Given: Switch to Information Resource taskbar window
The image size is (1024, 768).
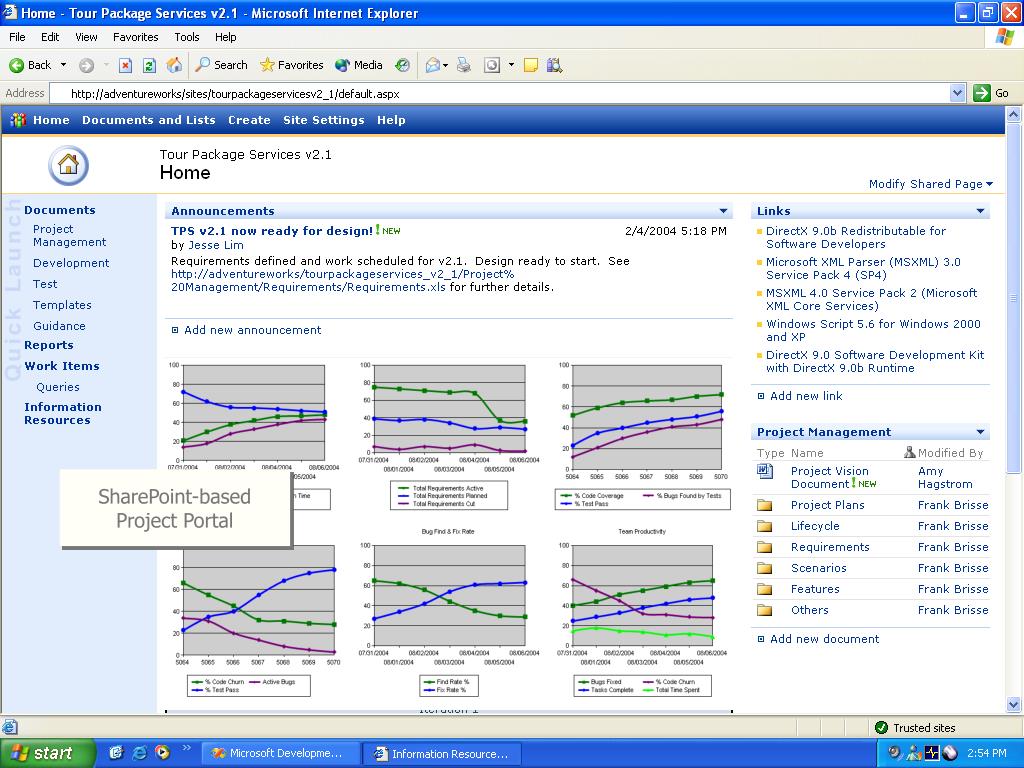Looking at the screenshot, I should pos(441,753).
